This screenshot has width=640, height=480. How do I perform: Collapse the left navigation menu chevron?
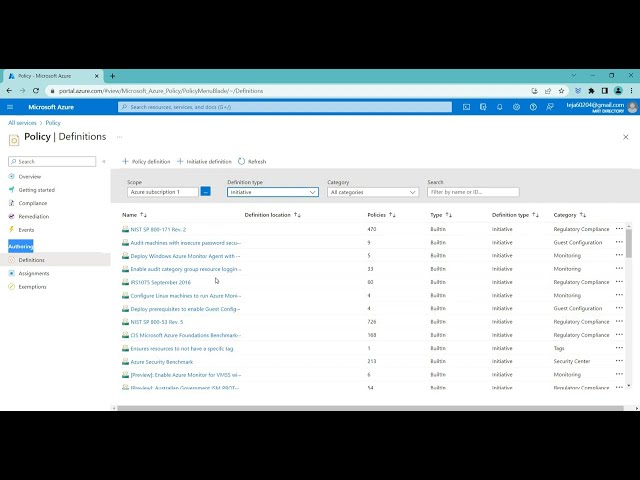(x=104, y=162)
